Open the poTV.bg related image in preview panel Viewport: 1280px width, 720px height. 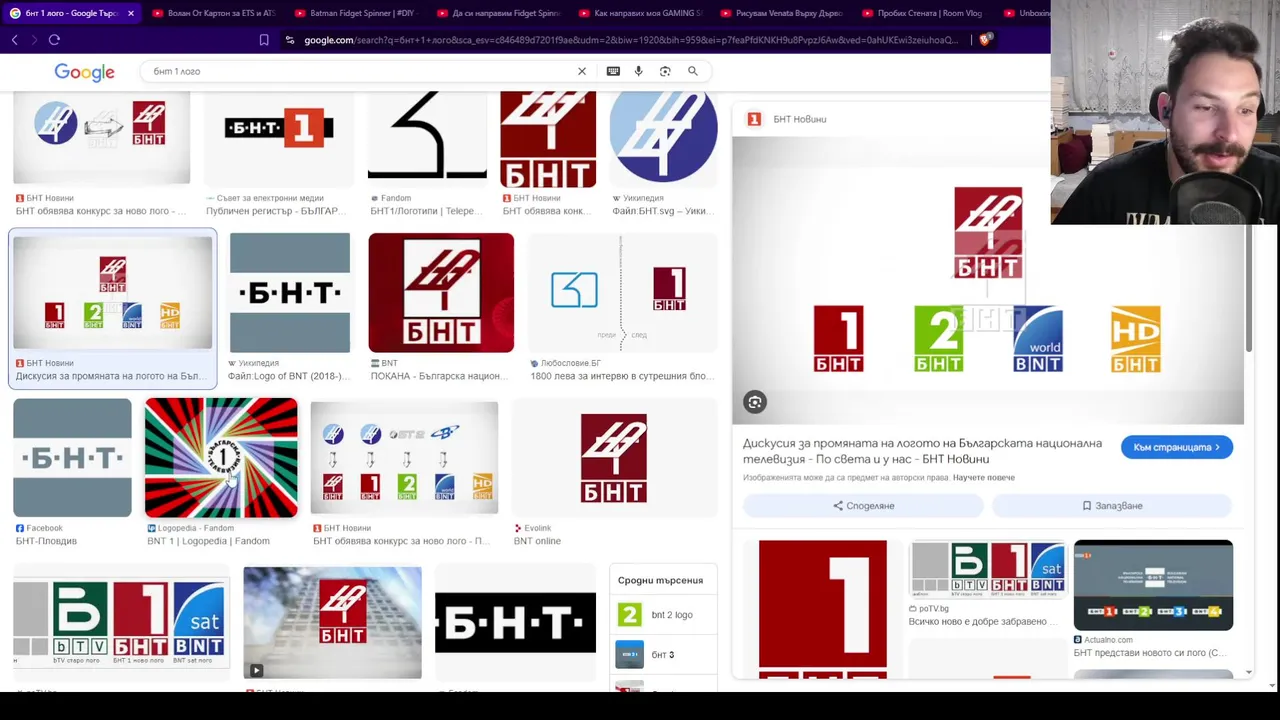pos(987,569)
